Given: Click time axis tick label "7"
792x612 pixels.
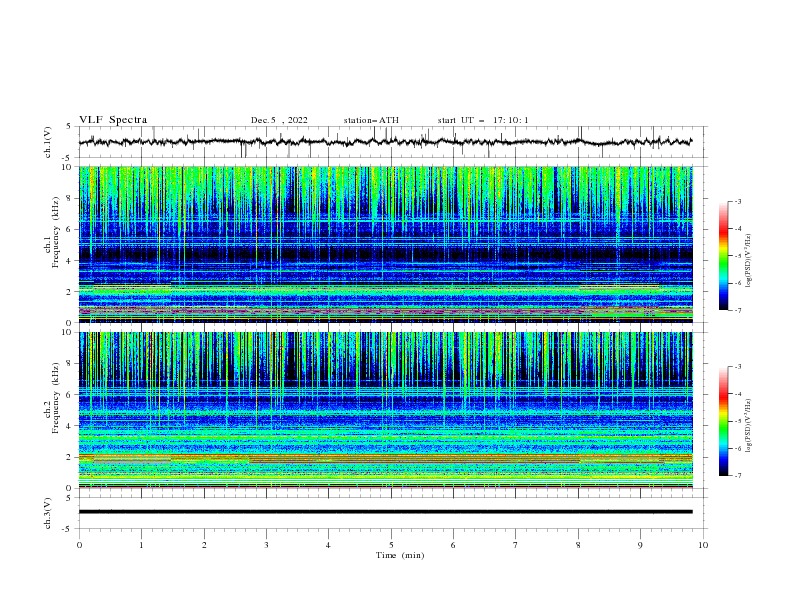Looking at the screenshot, I should (516, 545).
